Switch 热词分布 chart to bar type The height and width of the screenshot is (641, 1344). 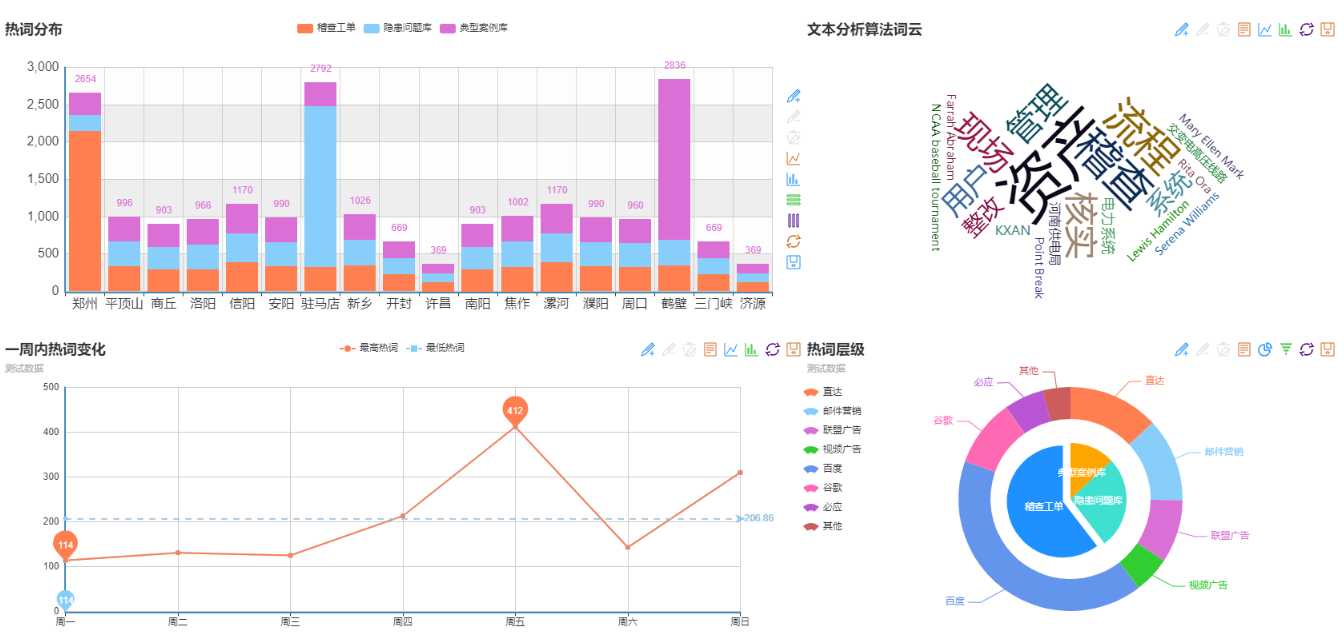(793, 179)
